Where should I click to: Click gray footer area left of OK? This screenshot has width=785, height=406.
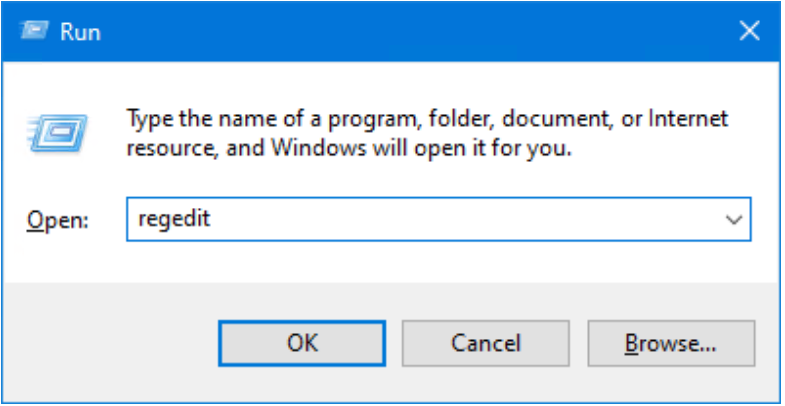click(x=110, y=344)
